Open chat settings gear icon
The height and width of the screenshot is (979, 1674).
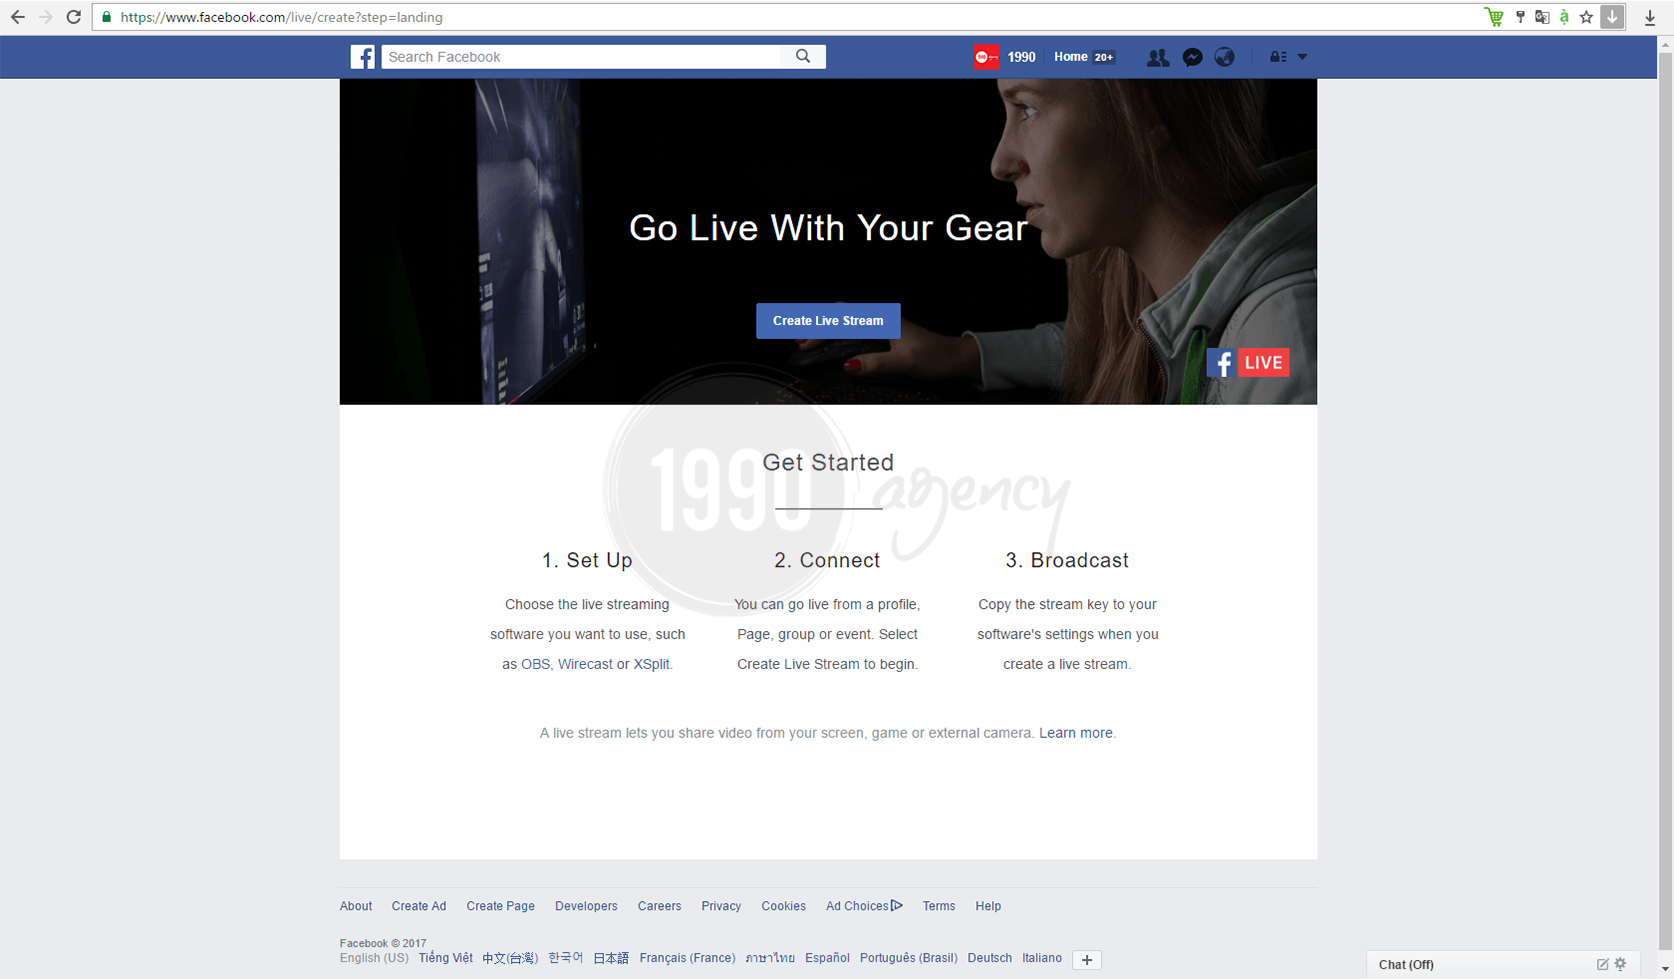1621,963
